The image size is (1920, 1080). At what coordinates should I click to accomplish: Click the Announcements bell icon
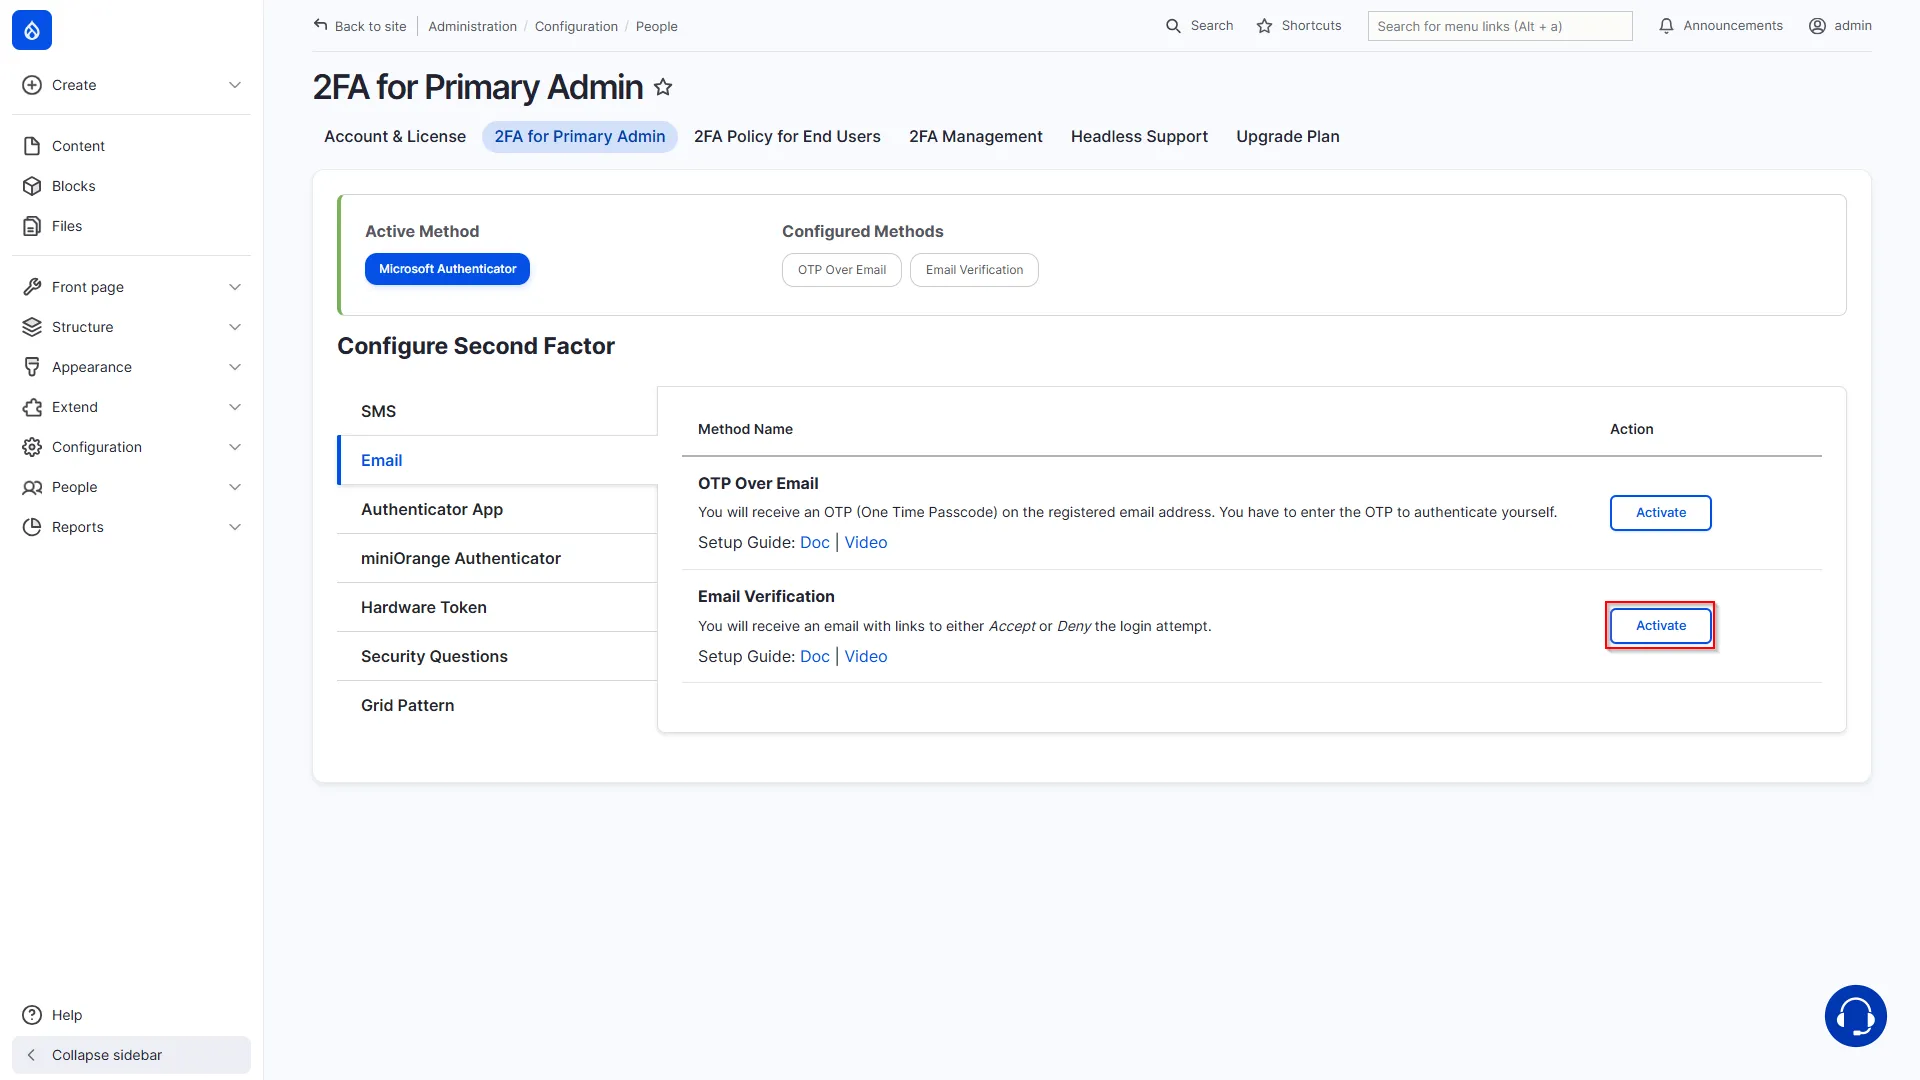1666,26
